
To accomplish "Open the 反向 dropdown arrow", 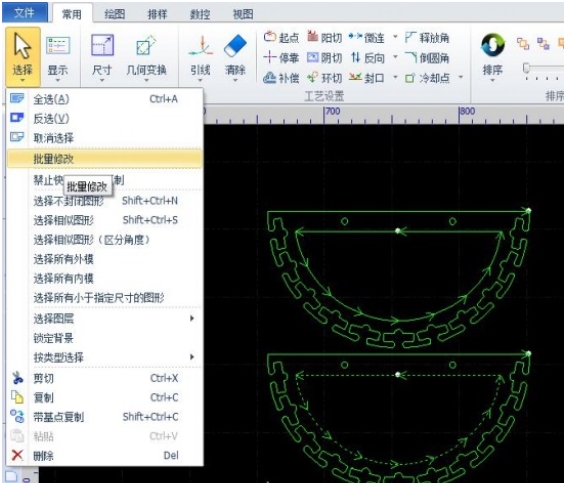I will [x=395, y=57].
